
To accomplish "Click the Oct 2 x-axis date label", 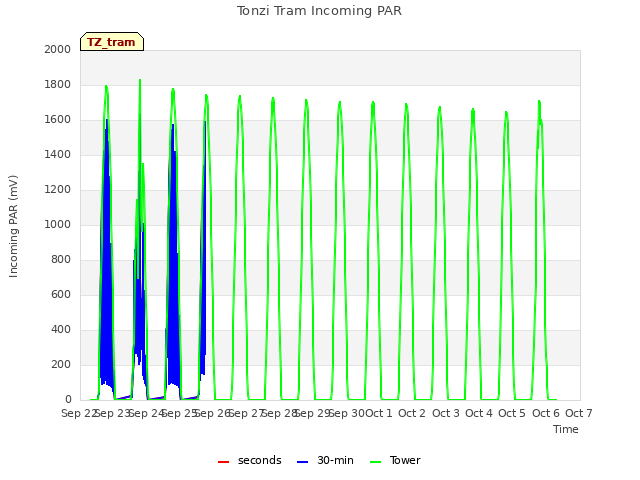I will tap(412, 413).
